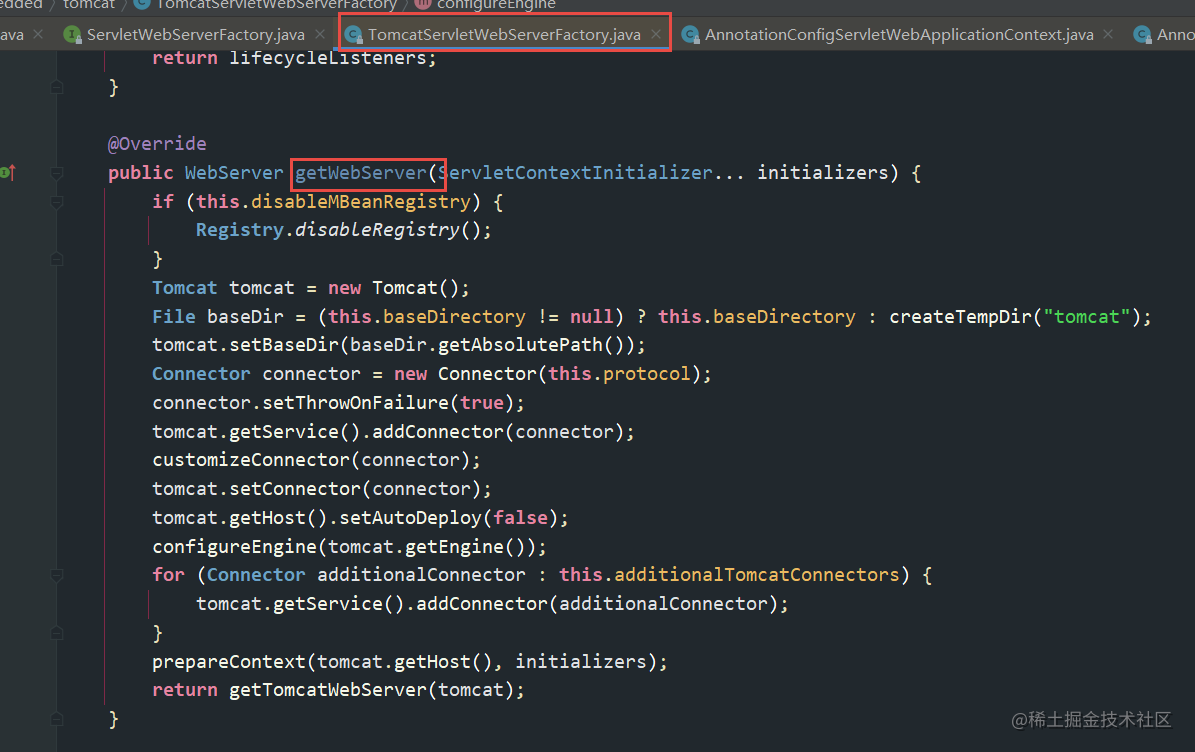Click the File type in baseDir declaration

[174, 317]
